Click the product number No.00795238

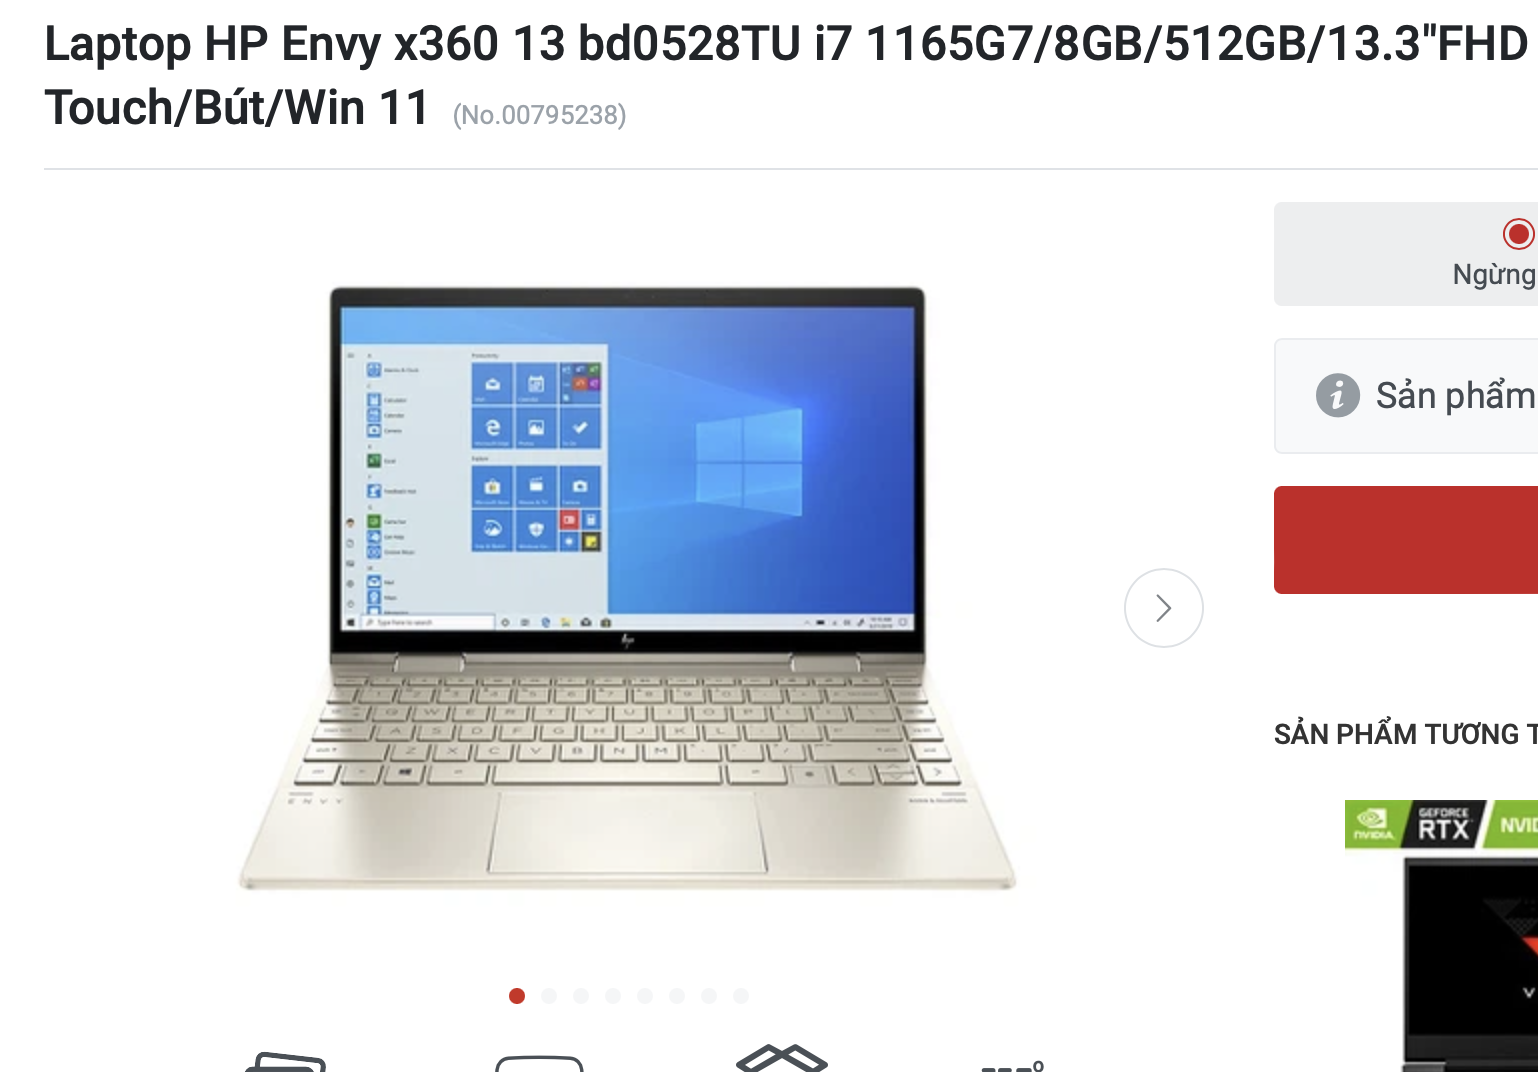540,115
